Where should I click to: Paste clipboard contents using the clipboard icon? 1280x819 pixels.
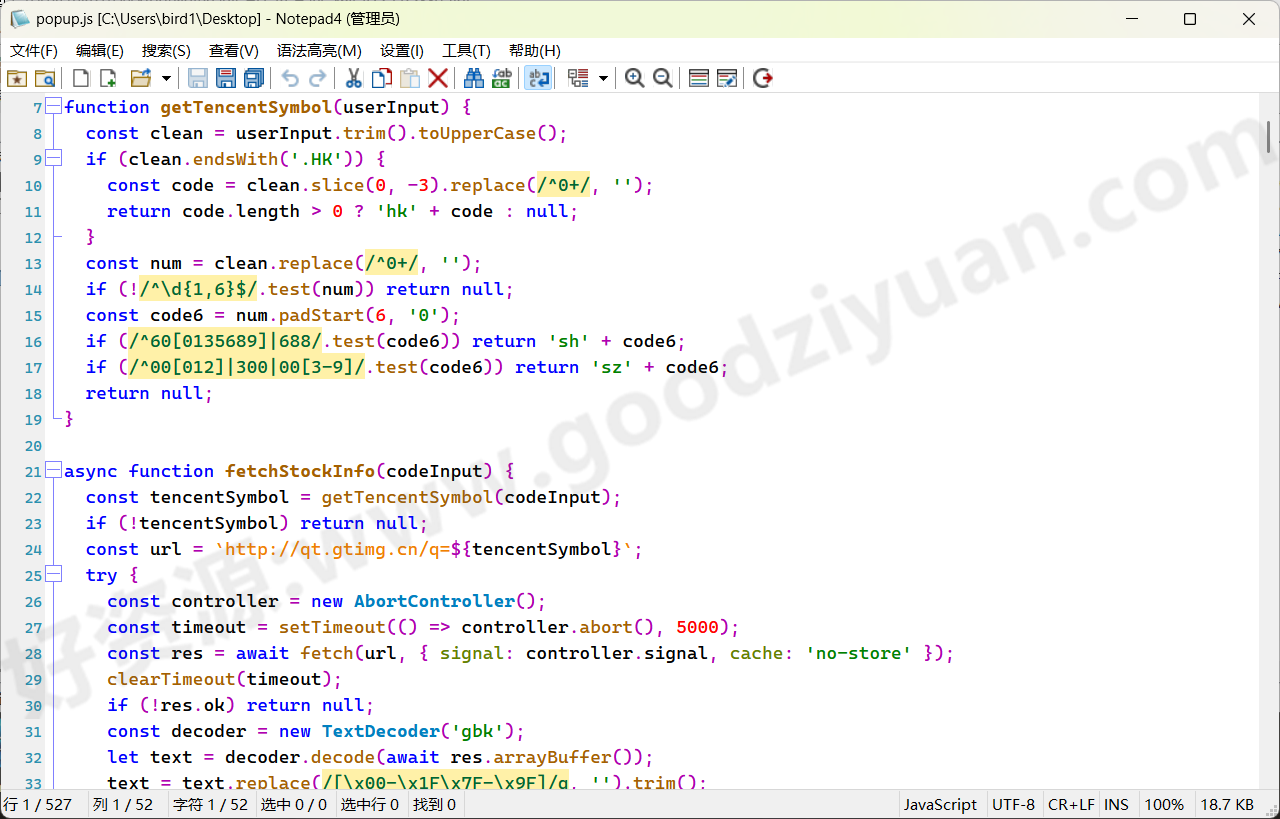[x=410, y=78]
